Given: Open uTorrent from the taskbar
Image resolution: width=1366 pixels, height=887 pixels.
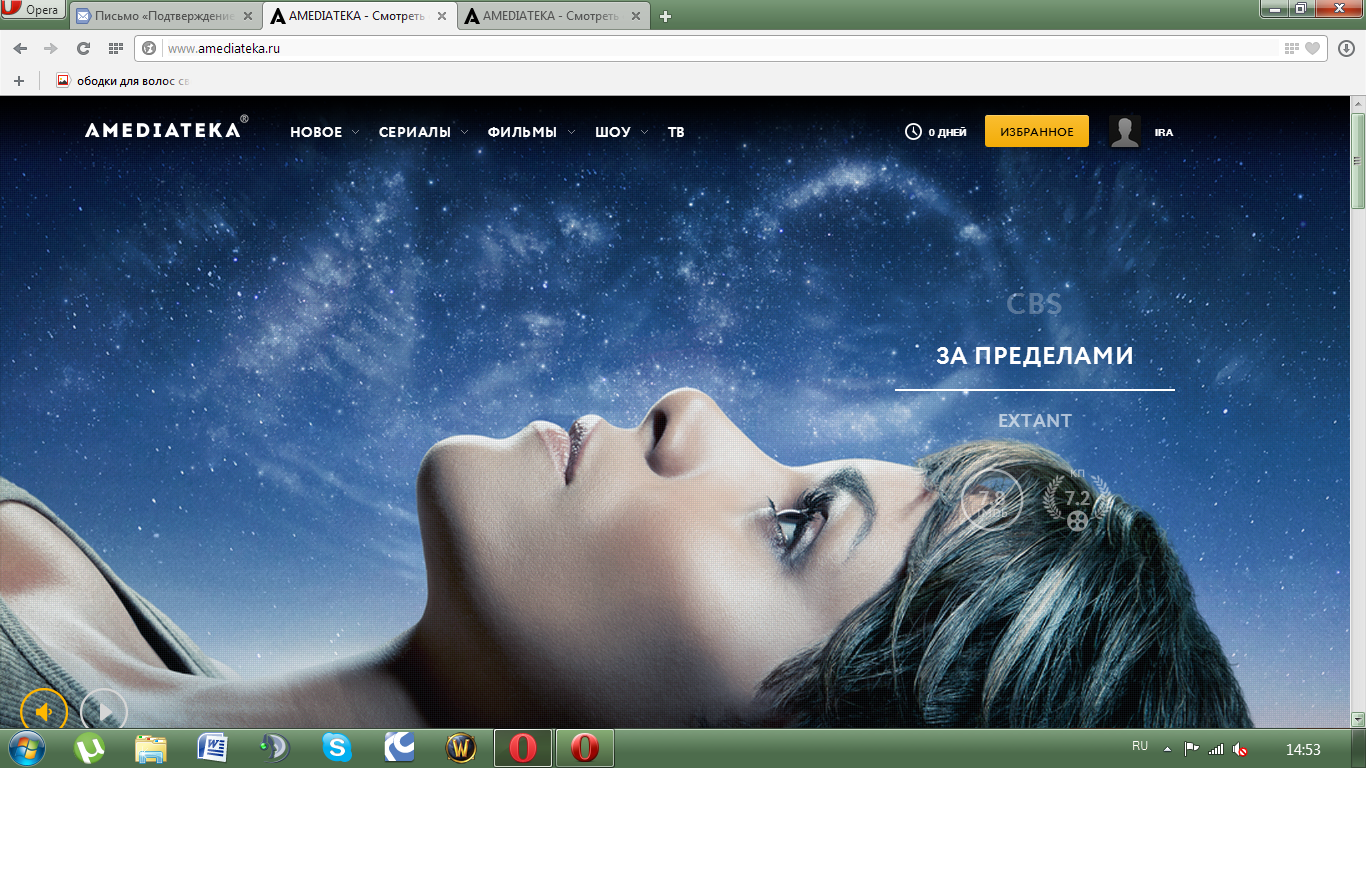Looking at the screenshot, I should click(x=89, y=748).
